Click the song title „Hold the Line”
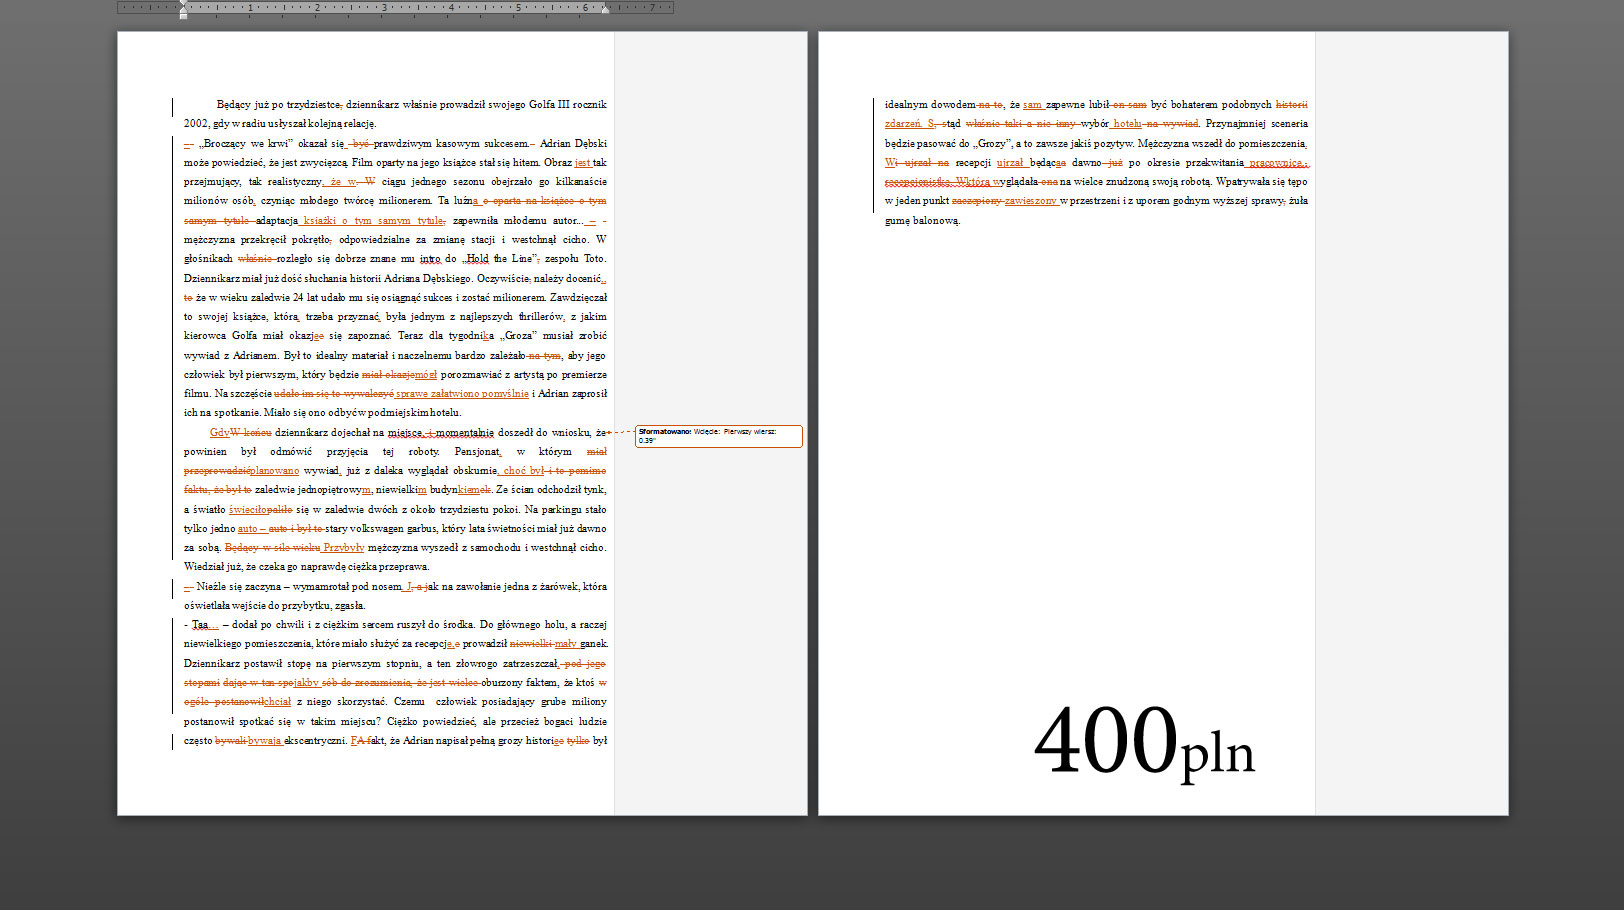The image size is (1624, 910). [501, 259]
